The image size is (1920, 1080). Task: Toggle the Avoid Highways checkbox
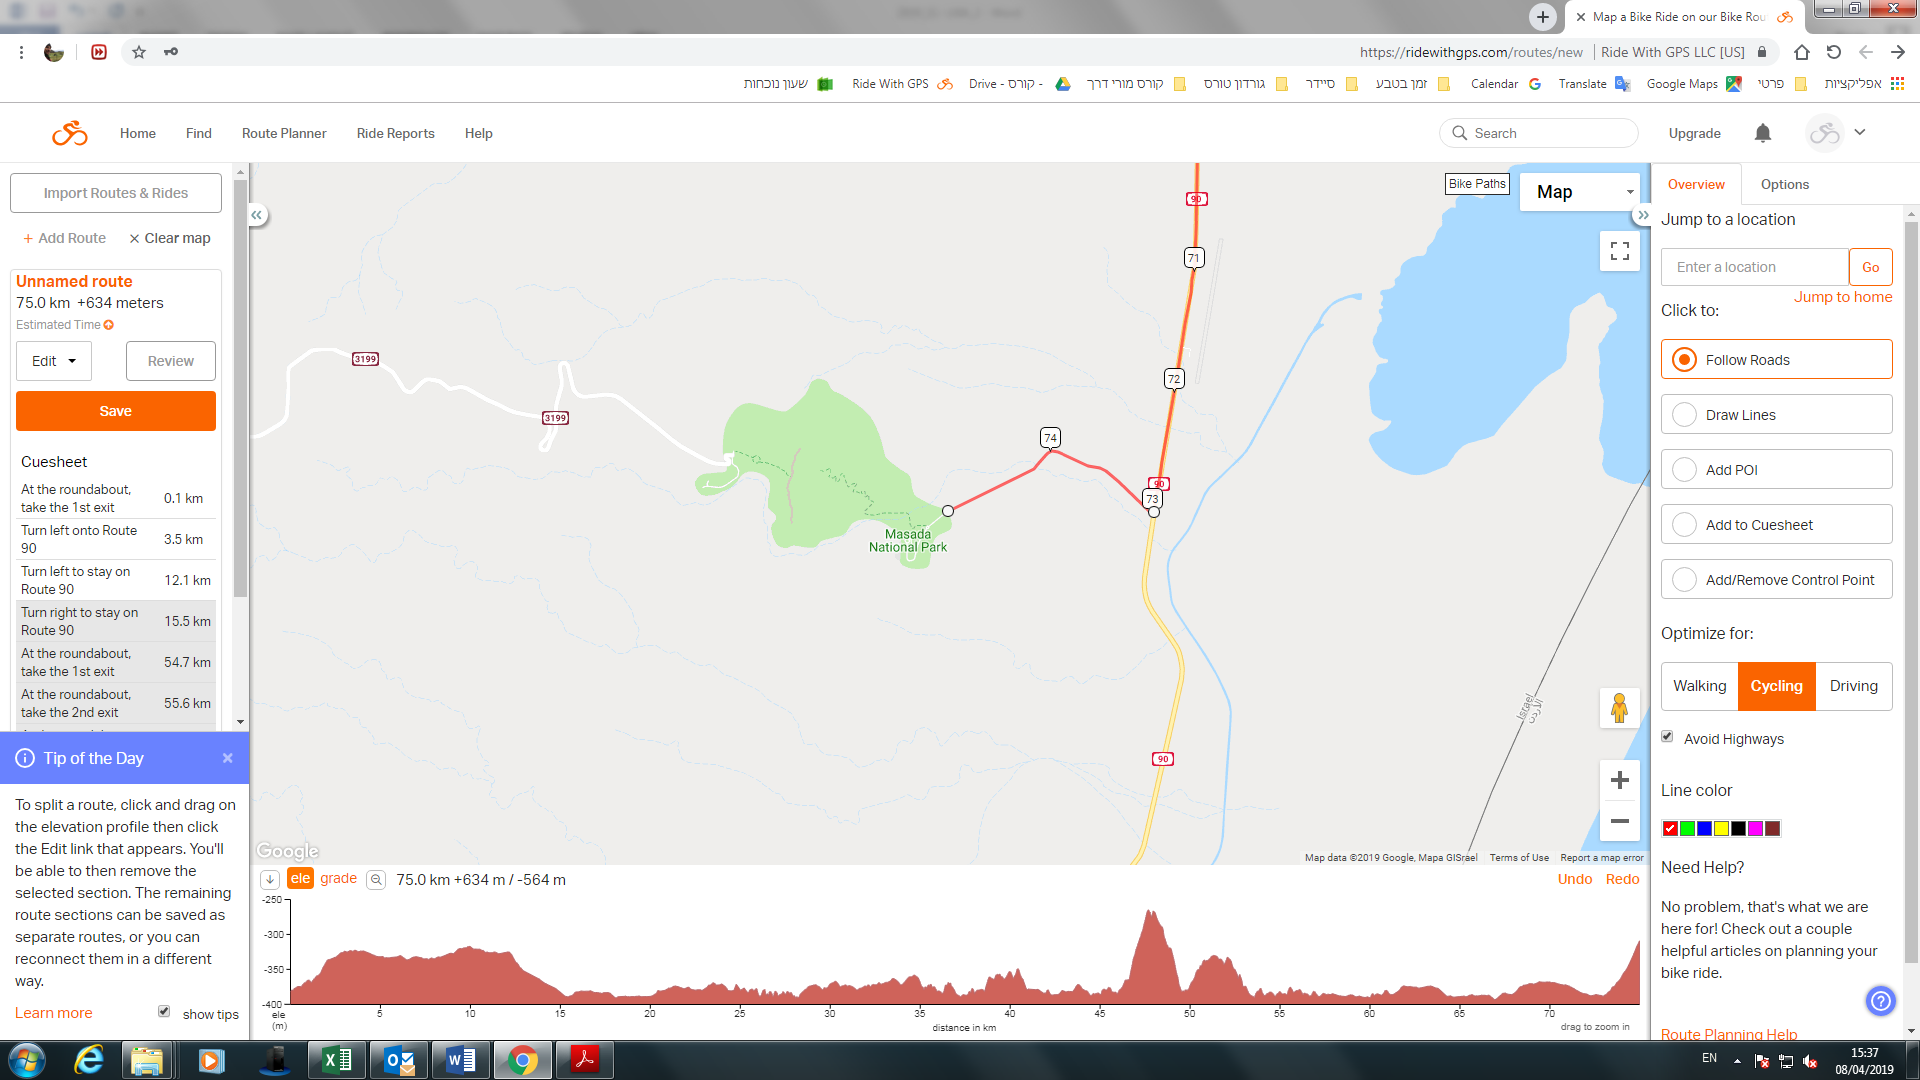point(1667,737)
